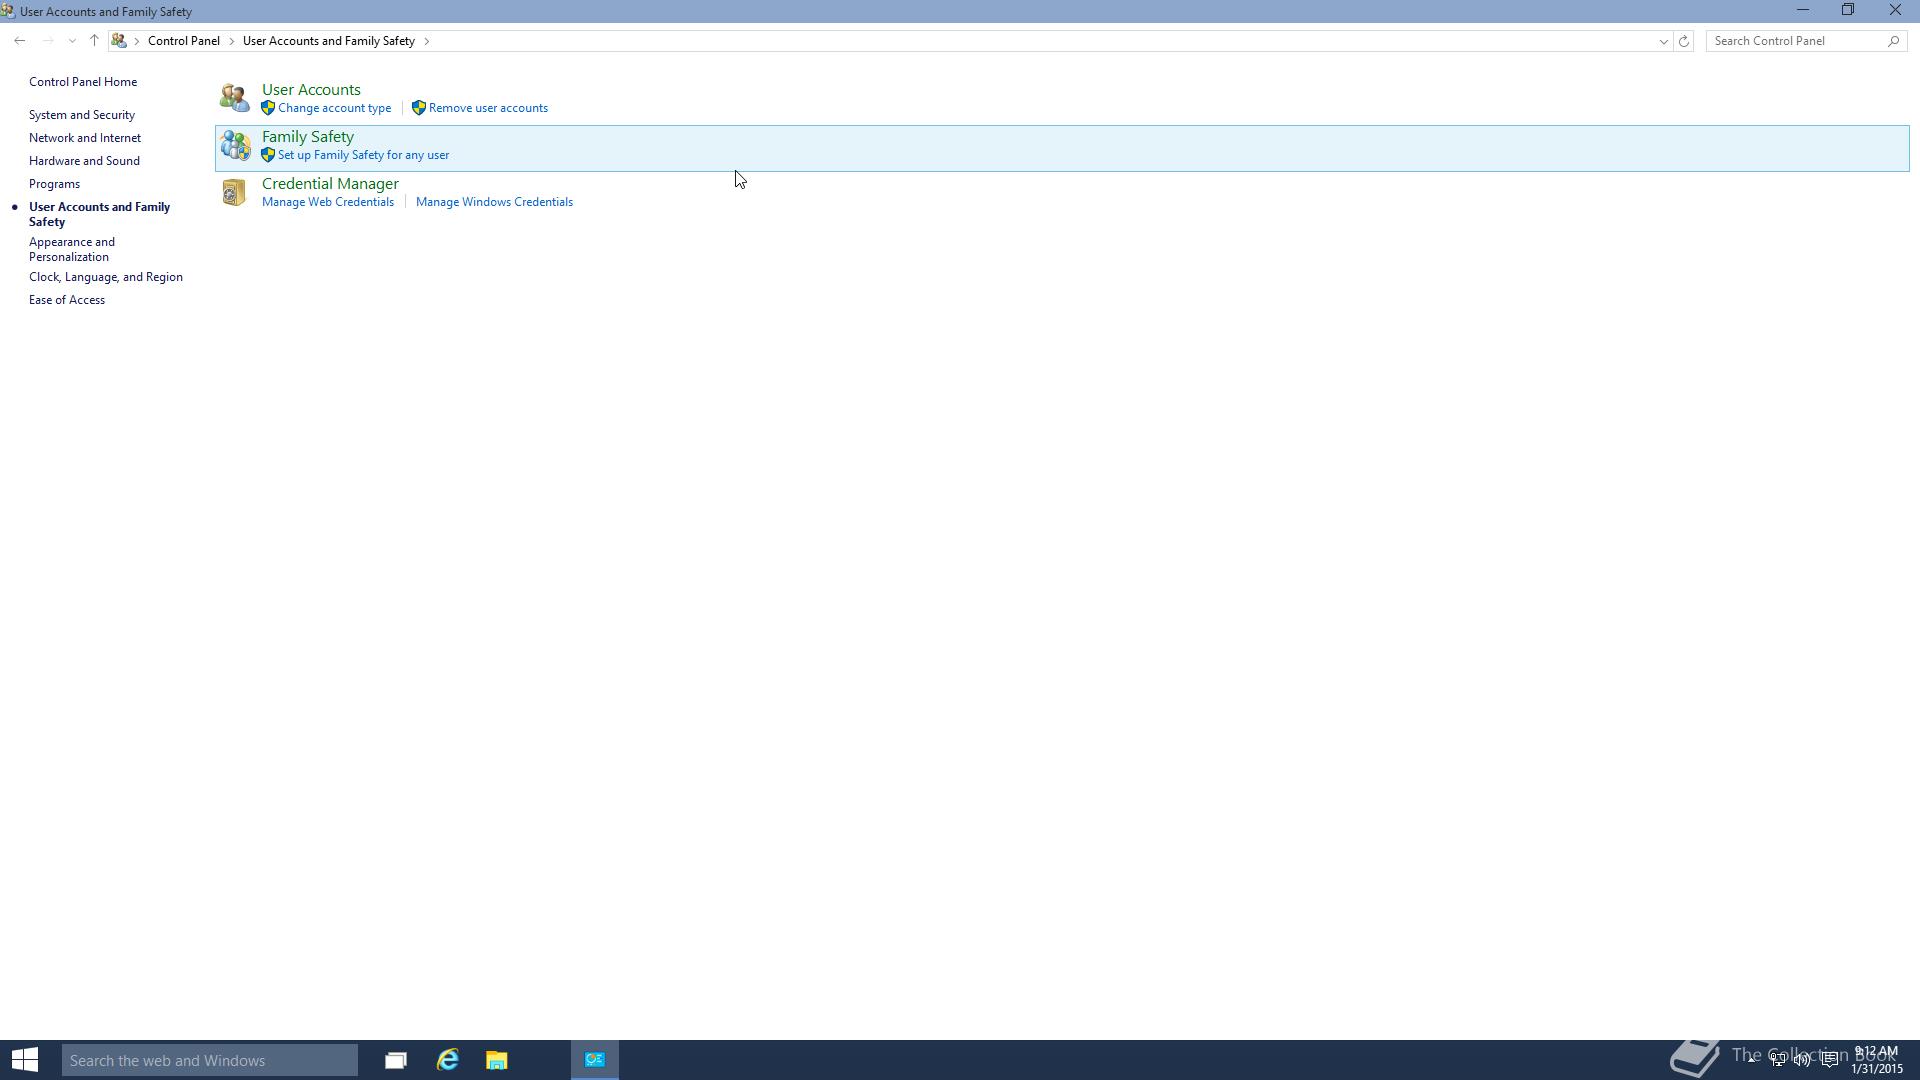Click the Control Panel taskbar button
Image resolution: width=1920 pixels, height=1080 pixels.
[595, 1060]
